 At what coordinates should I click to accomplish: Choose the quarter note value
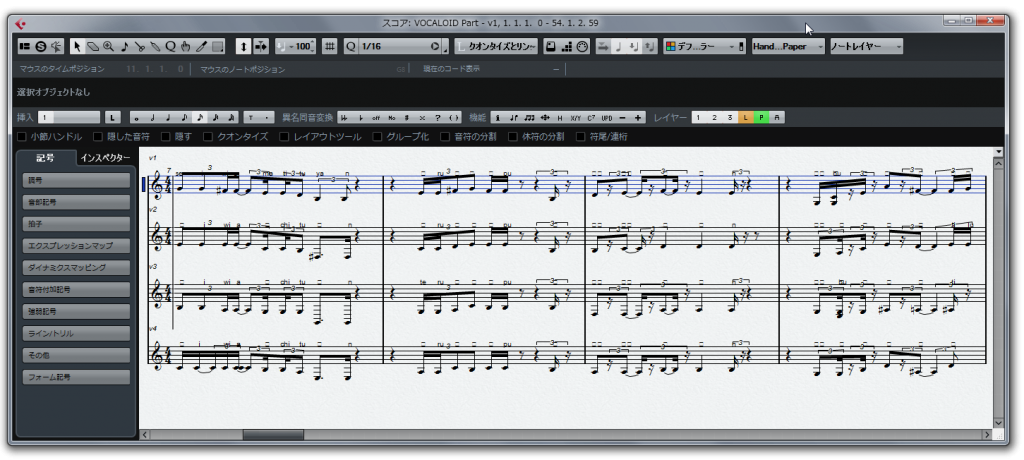(168, 118)
